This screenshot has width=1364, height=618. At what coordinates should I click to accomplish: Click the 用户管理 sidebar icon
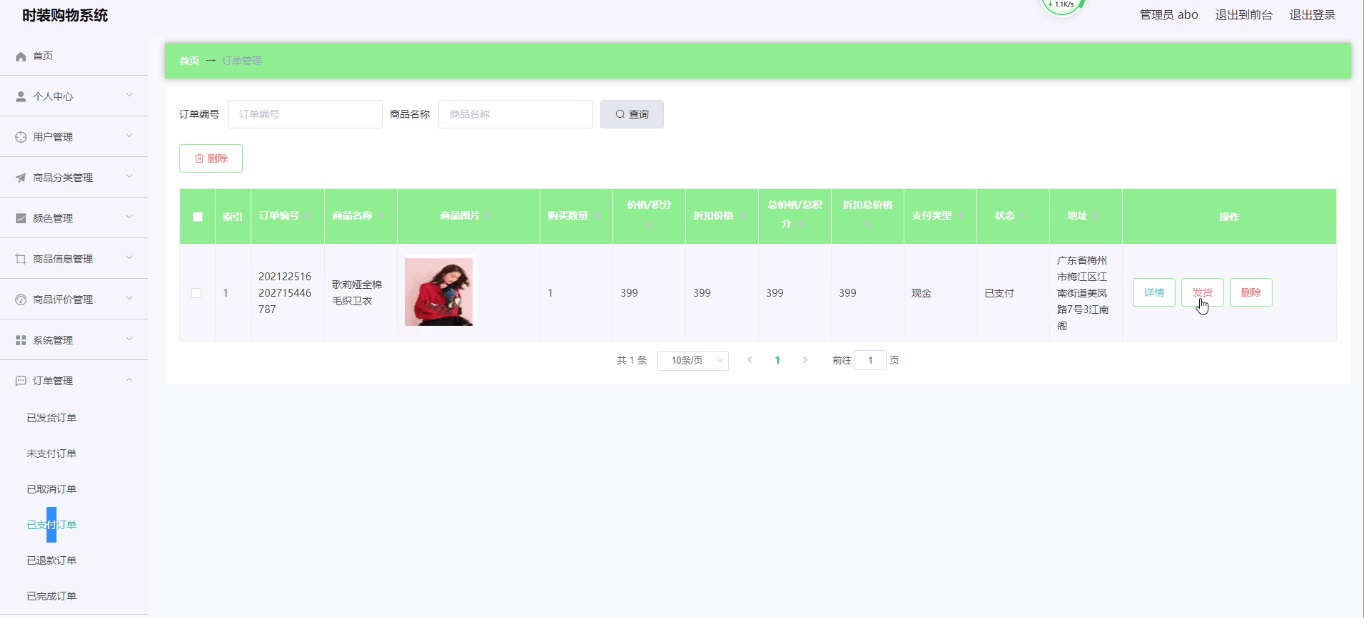pyautogui.click(x=21, y=137)
